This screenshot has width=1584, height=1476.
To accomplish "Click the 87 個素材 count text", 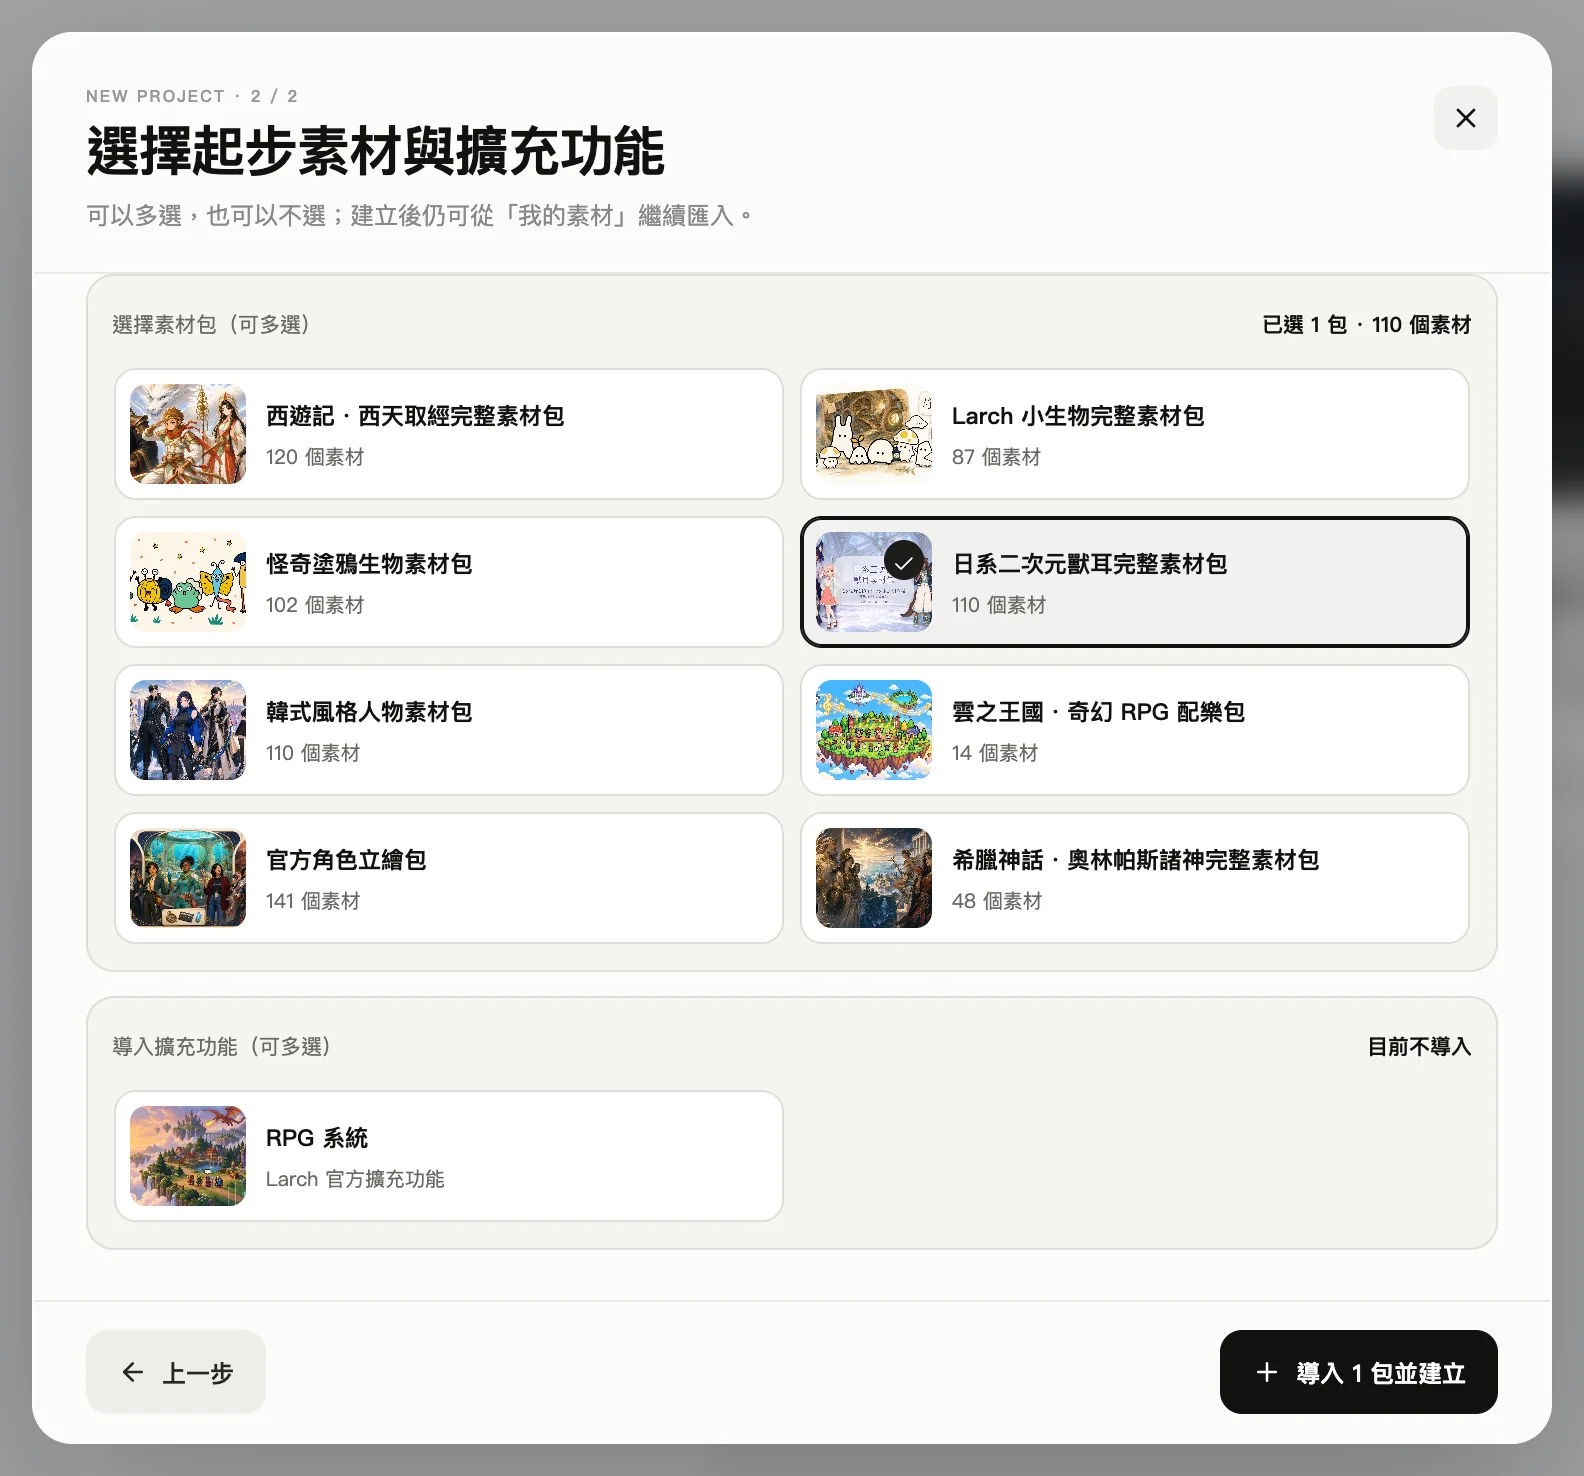I will 996,457.
